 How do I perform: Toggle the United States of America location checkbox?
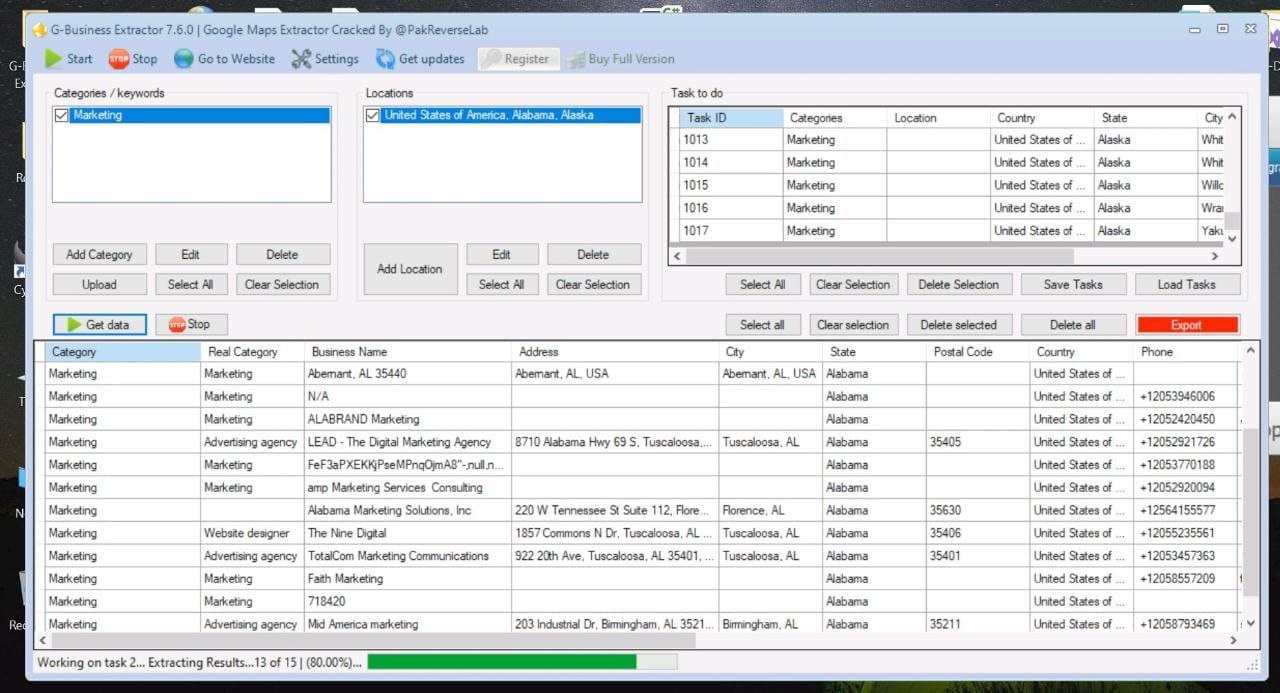(x=373, y=116)
